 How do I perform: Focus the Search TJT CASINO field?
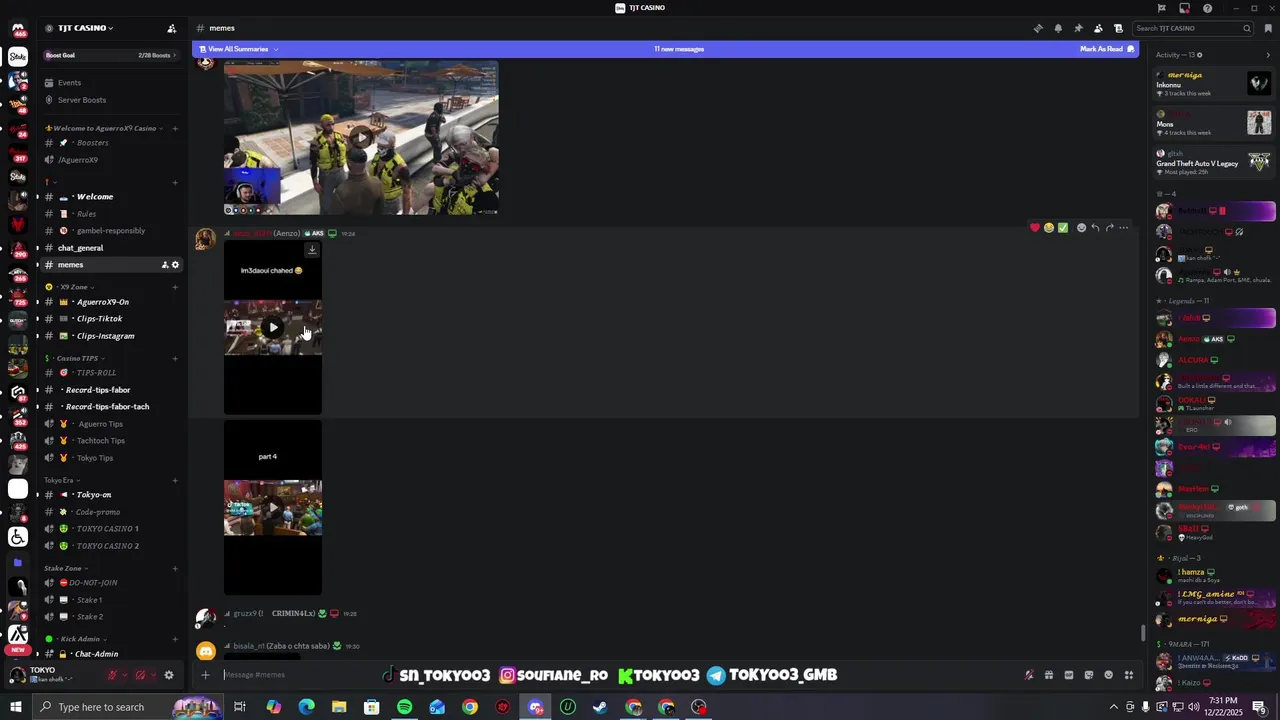pyautogui.click(x=1194, y=28)
